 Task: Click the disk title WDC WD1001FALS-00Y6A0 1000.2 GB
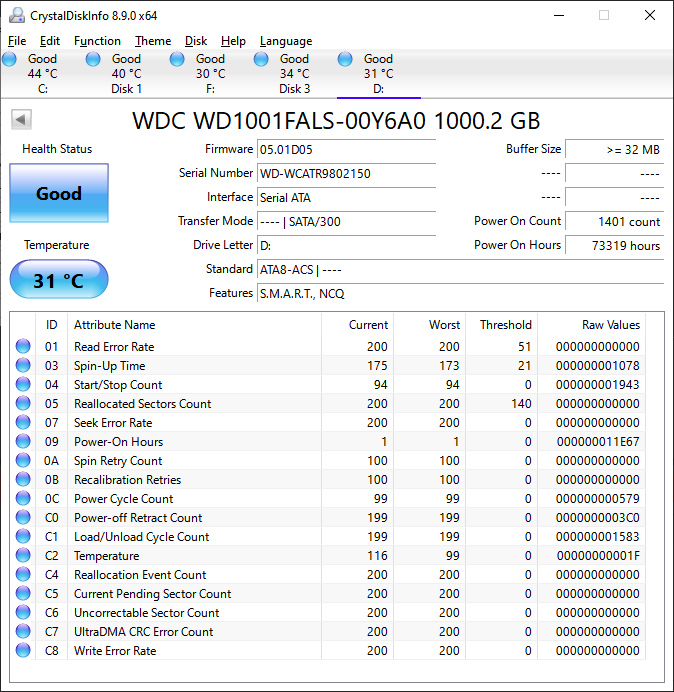336,120
